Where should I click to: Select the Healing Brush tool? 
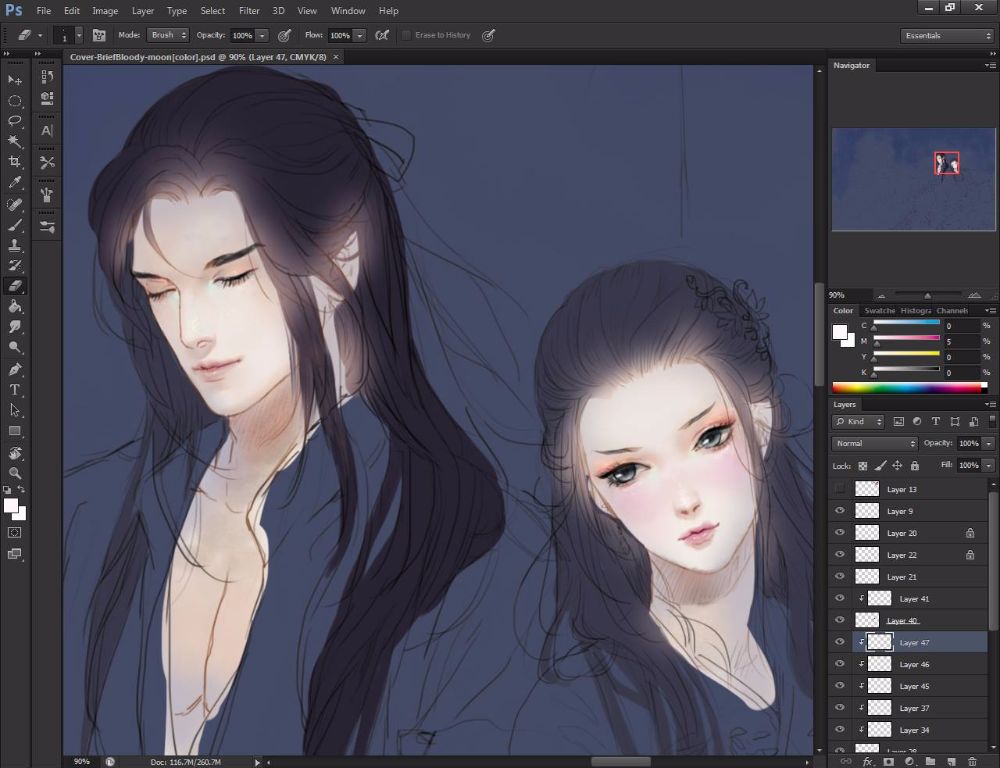click(15, 204)
